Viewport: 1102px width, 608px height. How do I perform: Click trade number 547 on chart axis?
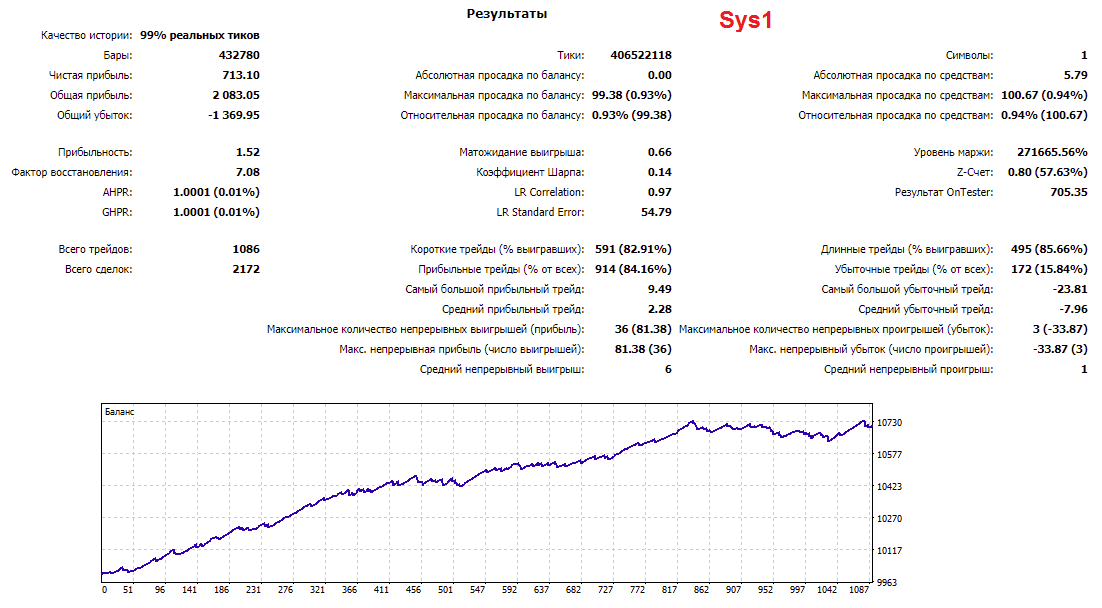[477, 590]
